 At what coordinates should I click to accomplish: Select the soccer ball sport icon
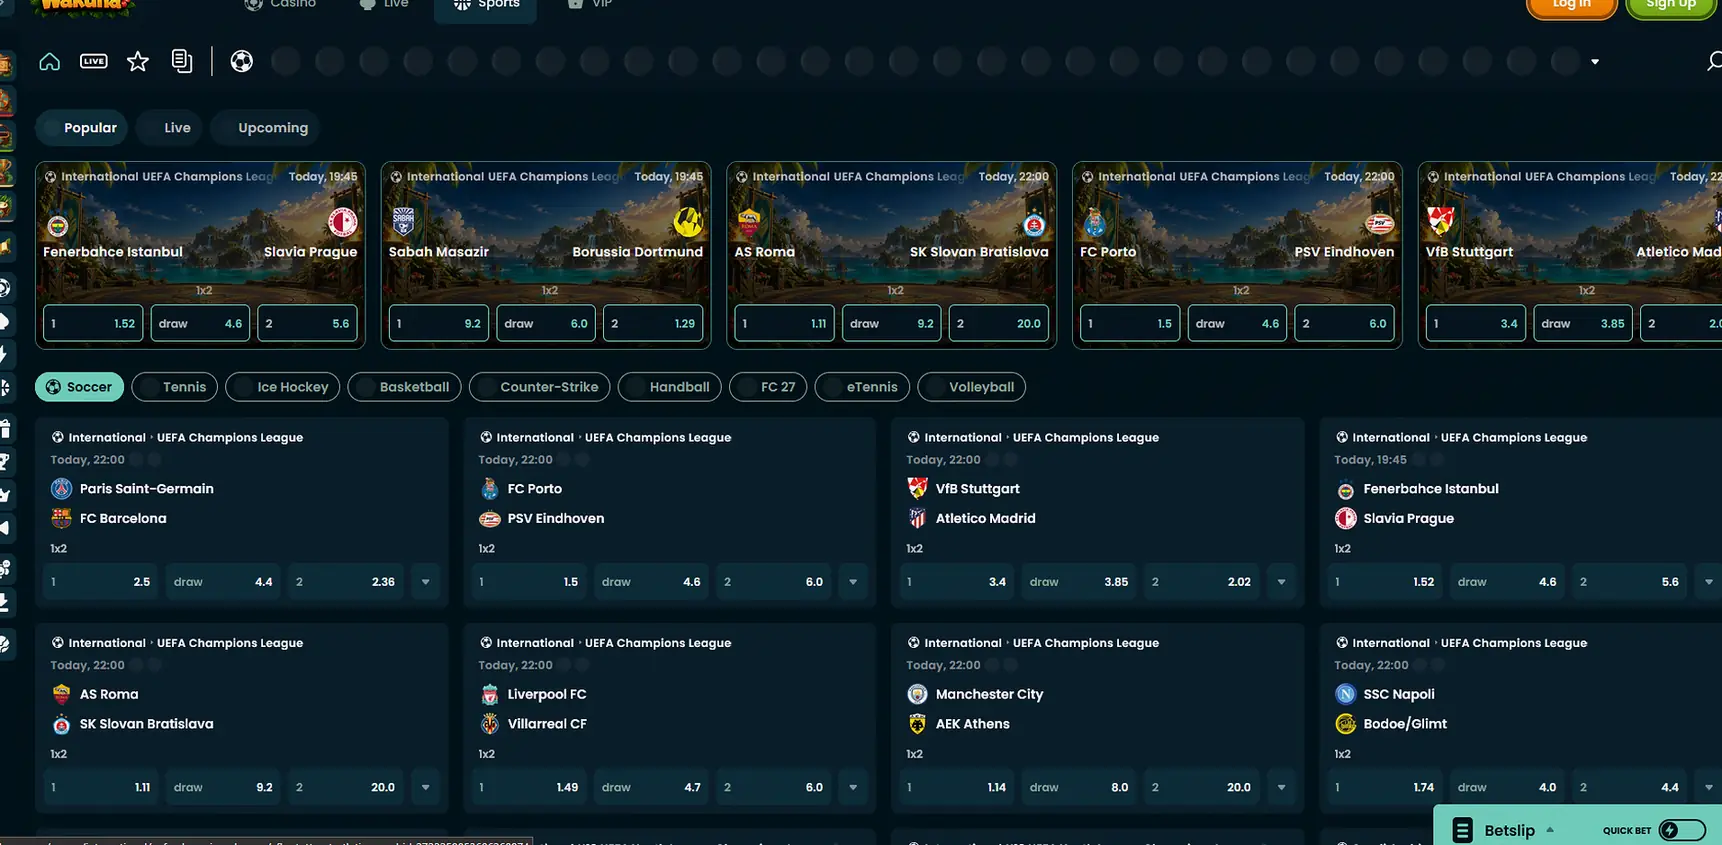tap(241, 61)
